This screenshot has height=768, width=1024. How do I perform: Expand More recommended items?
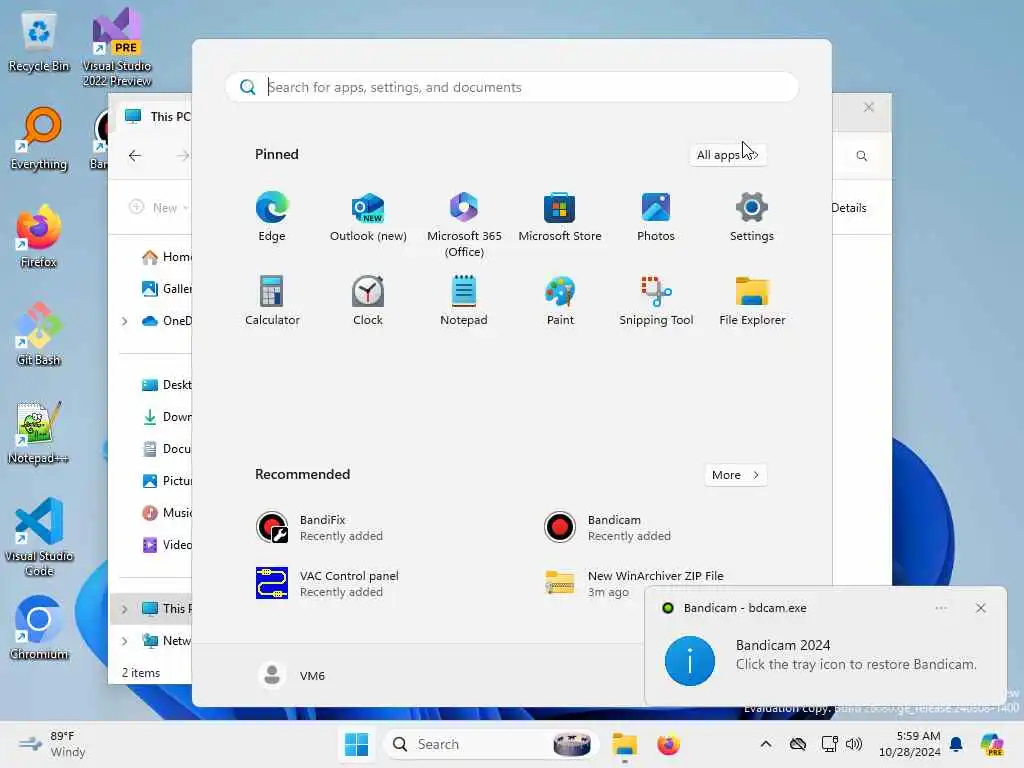(x=735, y=475)
